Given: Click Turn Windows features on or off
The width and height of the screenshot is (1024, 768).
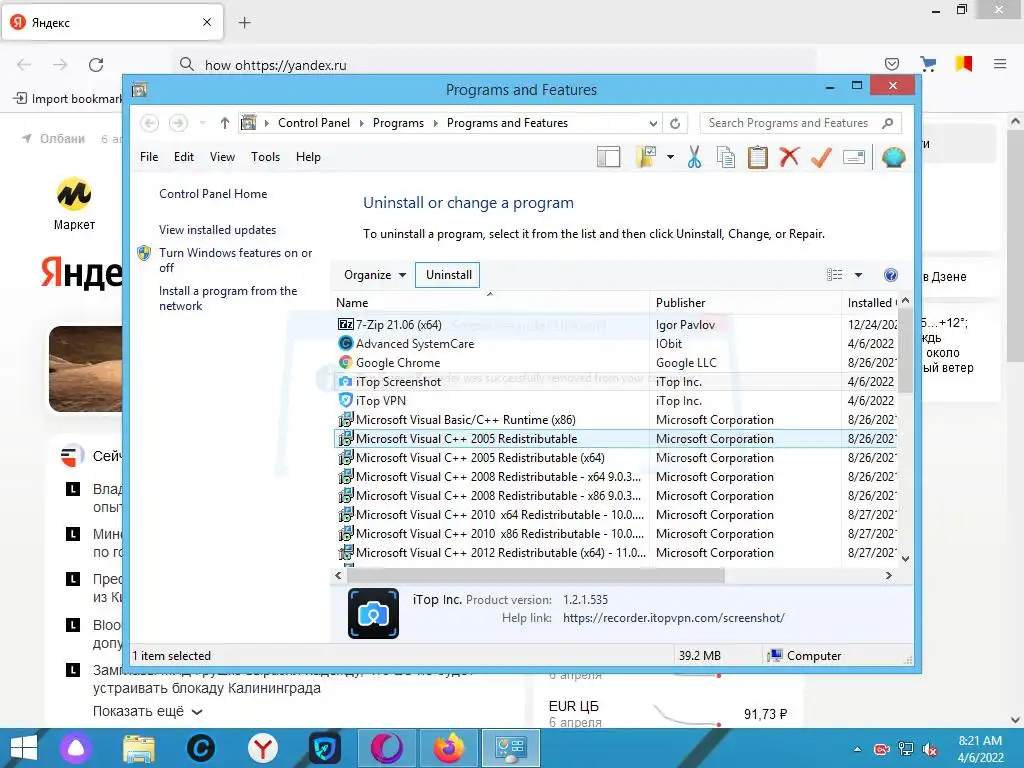Looking at the screenshot, I should tap(235, 260).
